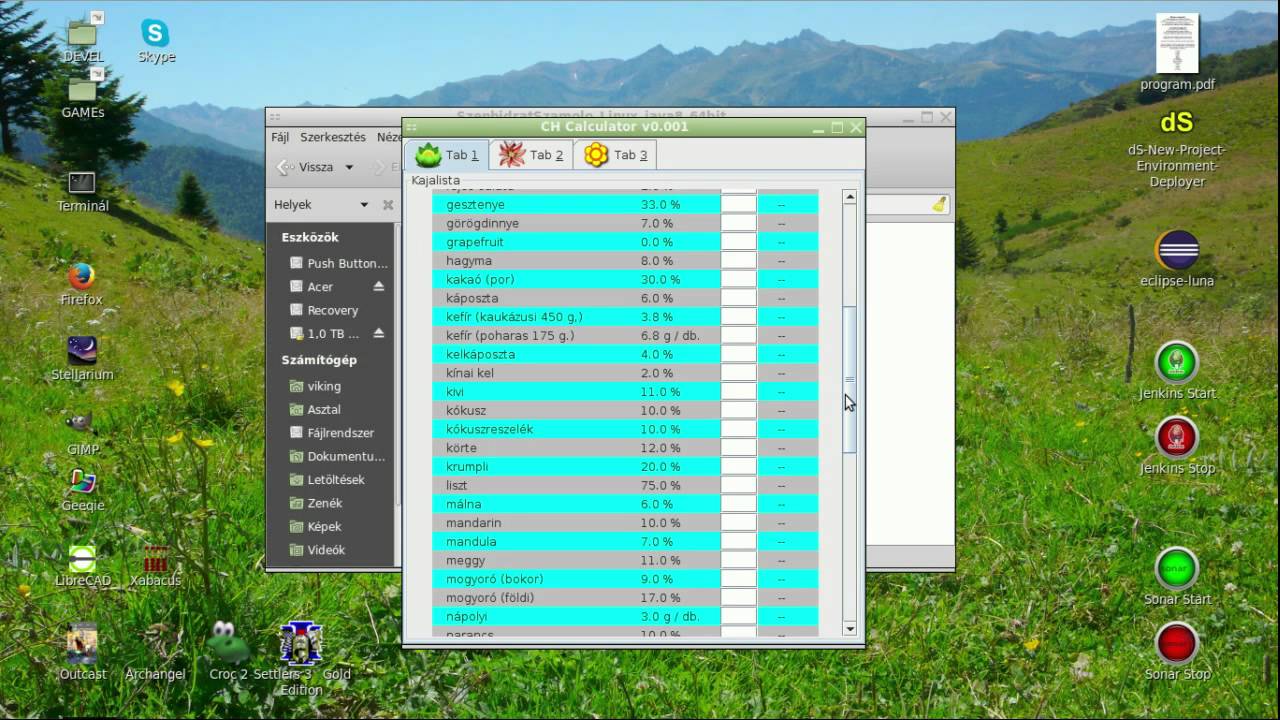
Task: Close the Helyek sidebar panel
Action: pos(388,205)
